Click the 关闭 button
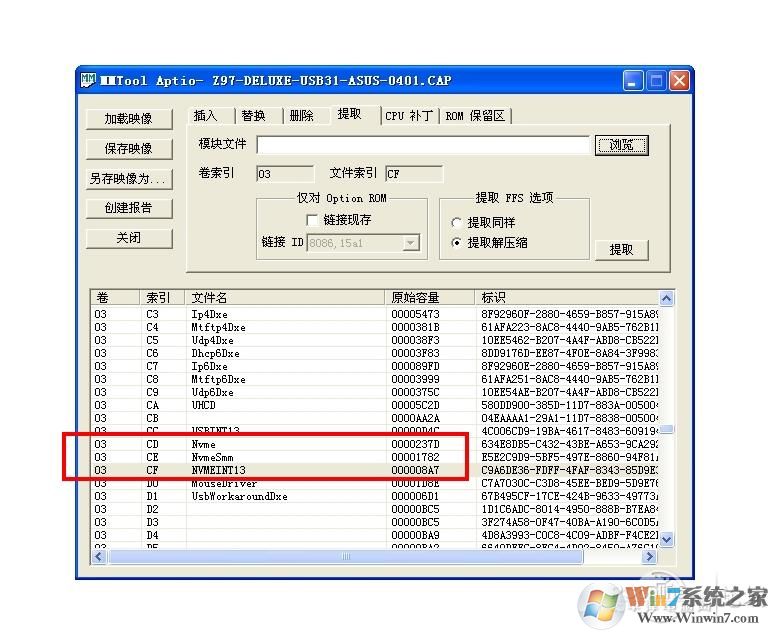 pos(129,238)
